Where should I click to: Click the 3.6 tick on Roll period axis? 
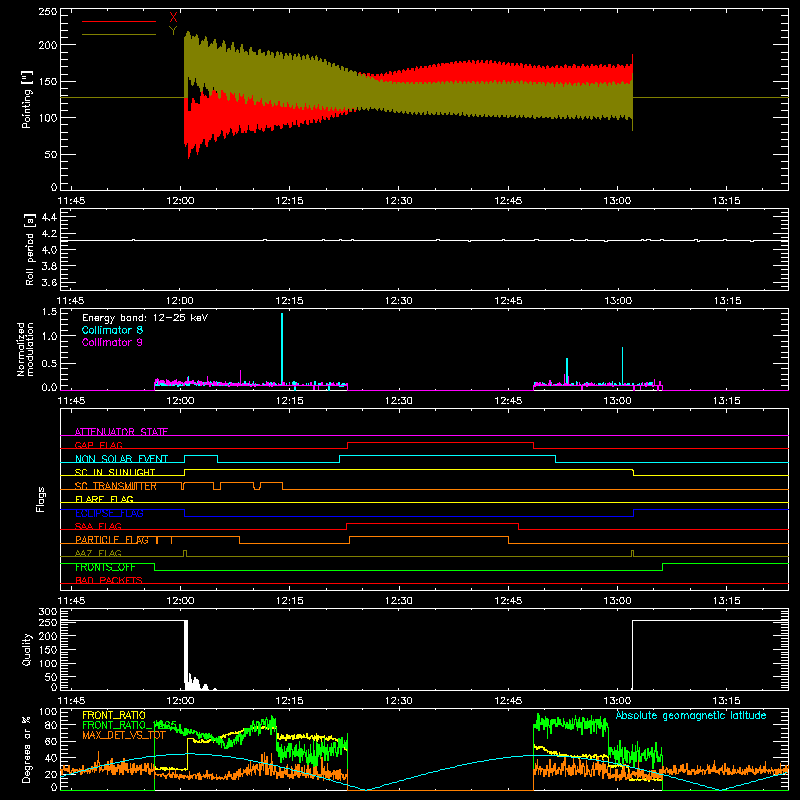(x=49, y=282)
